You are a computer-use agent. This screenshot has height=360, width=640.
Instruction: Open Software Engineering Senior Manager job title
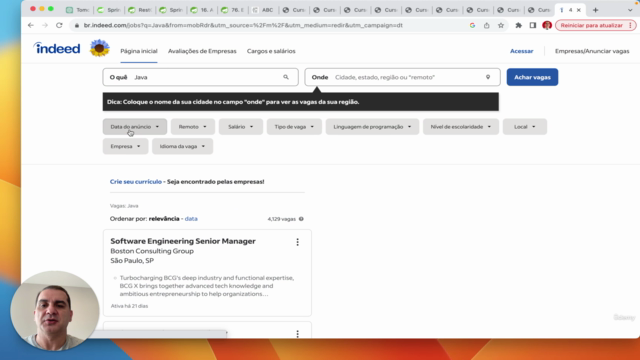(183, 241)
